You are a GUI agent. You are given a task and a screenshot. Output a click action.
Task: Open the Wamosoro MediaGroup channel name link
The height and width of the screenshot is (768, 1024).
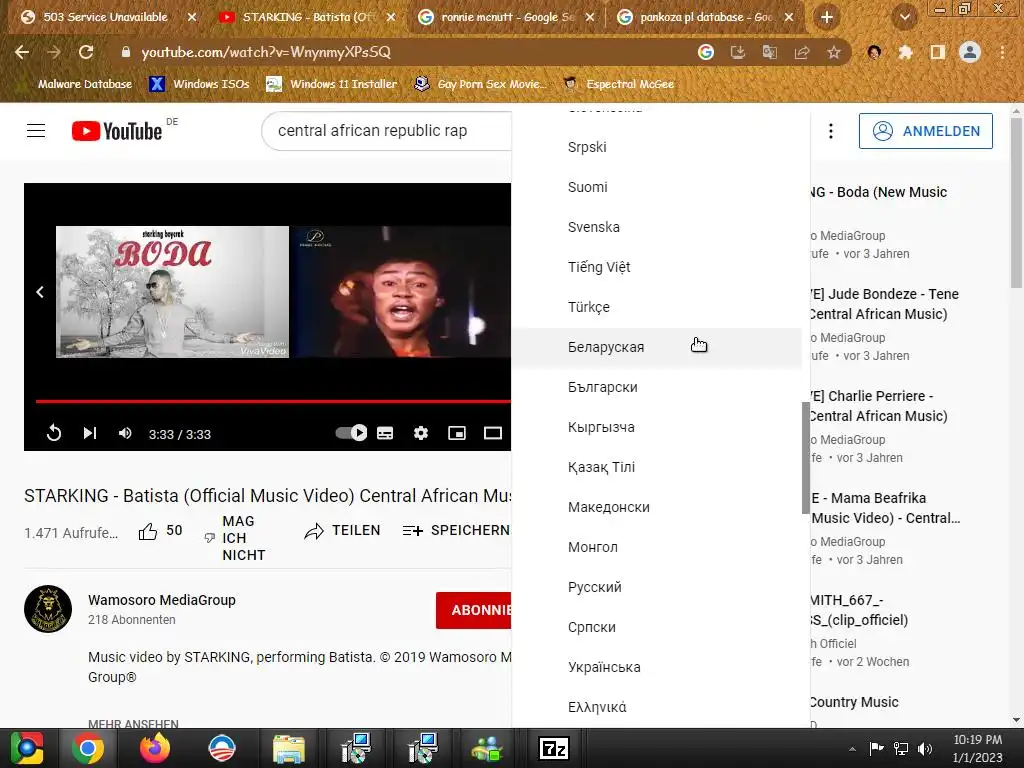[162, 600]
